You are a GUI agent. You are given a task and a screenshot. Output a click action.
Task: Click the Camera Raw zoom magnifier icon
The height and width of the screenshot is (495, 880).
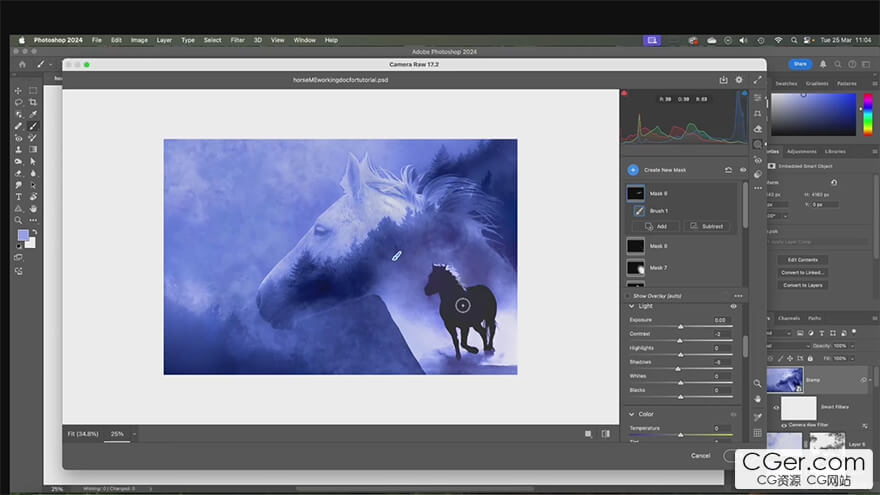click(757, 383)
